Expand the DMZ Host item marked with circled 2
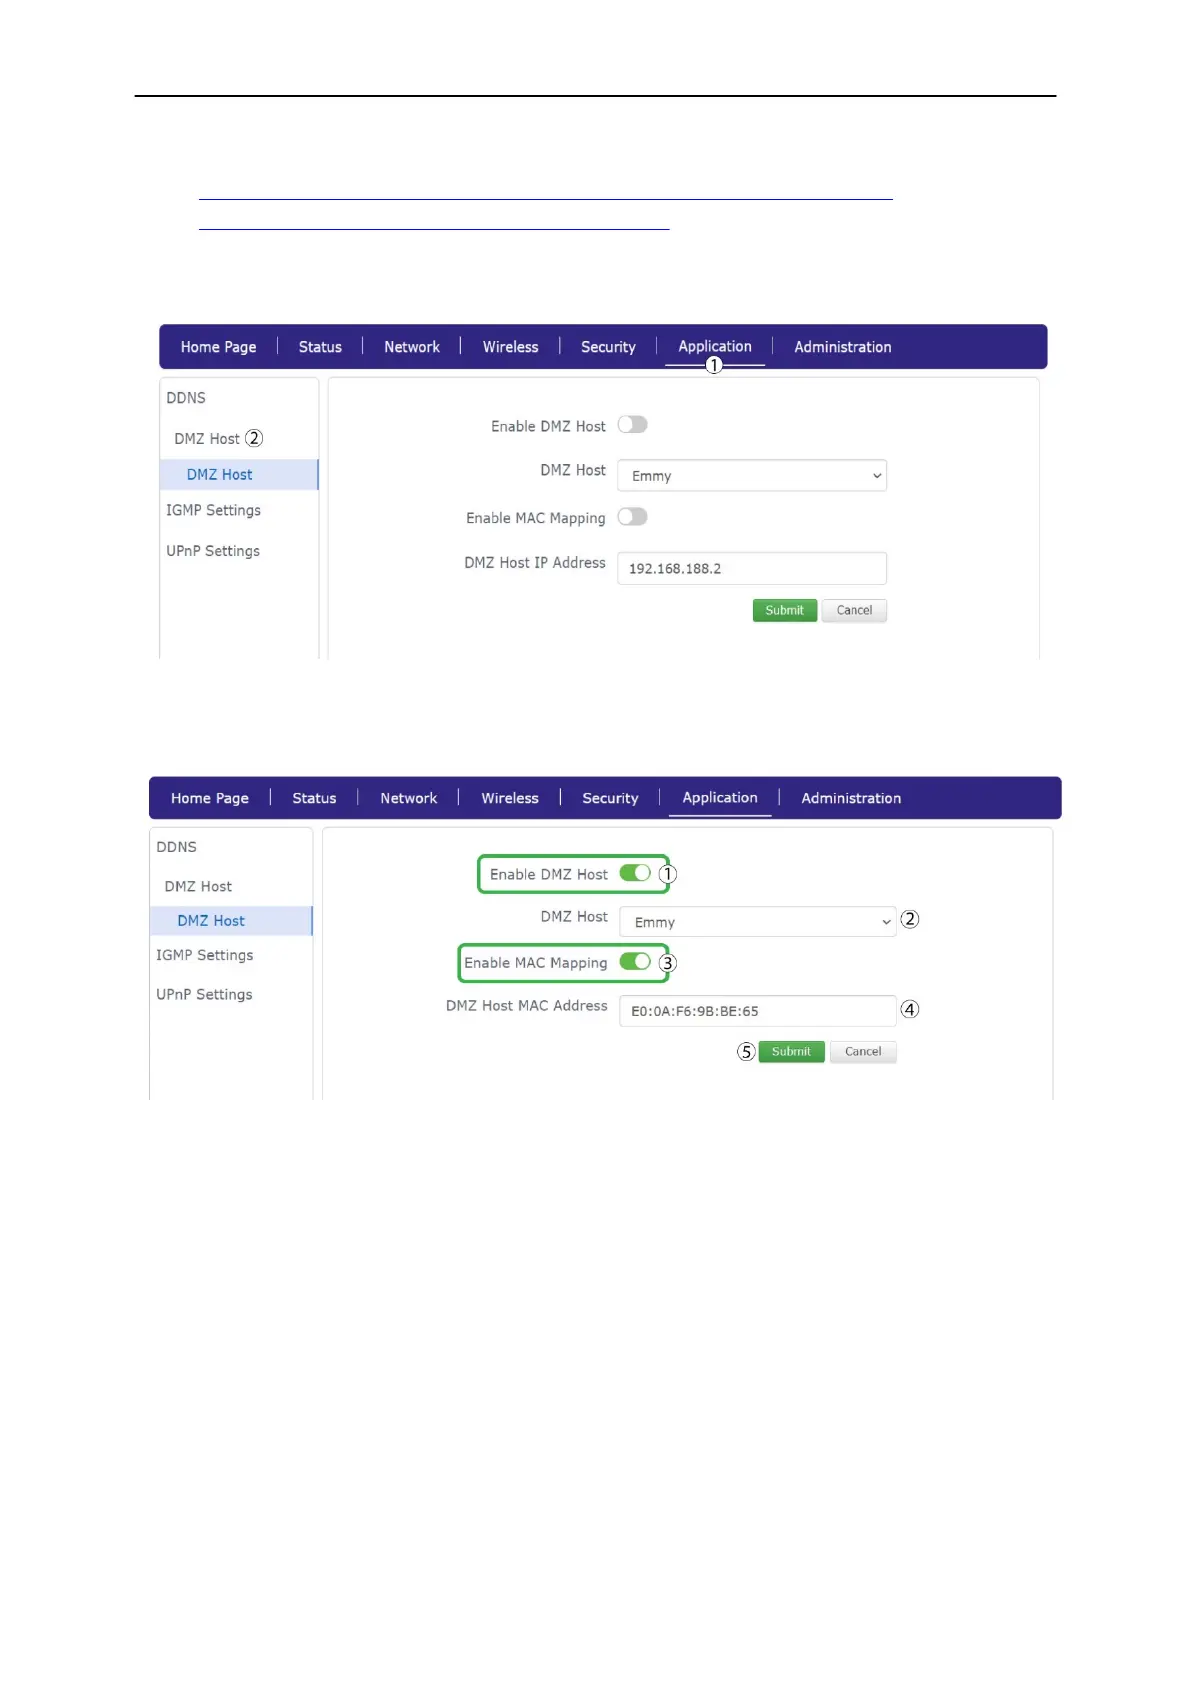This screenshot has width=1190, height=1684. (x=207, y=438)
